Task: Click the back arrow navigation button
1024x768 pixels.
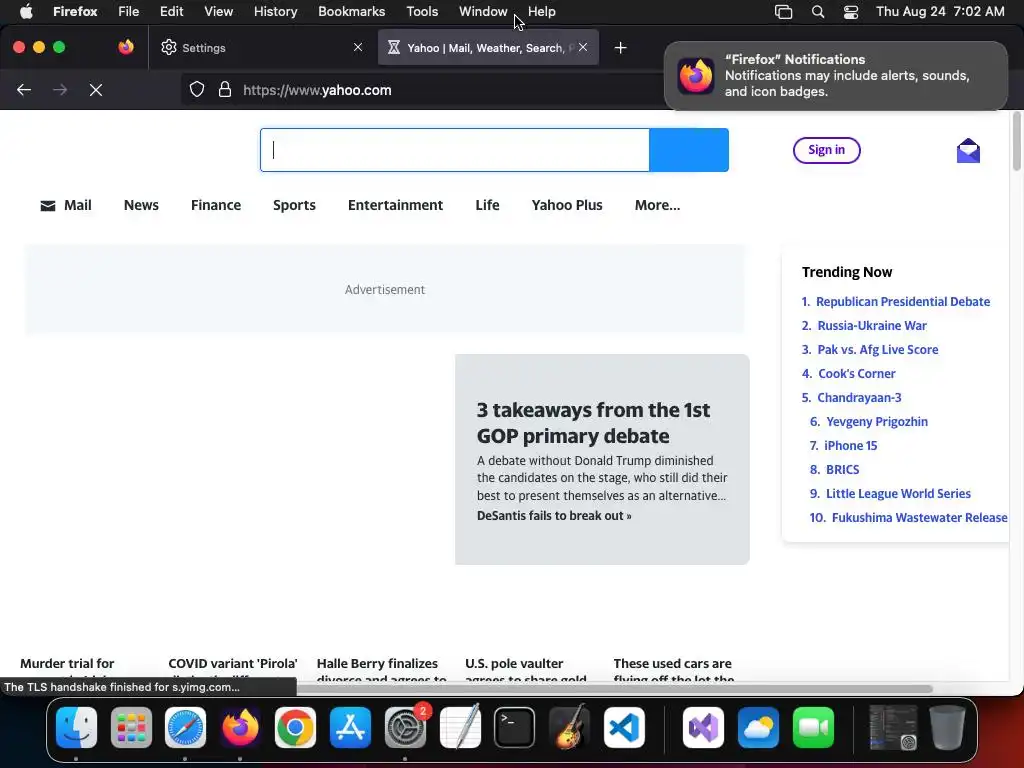Action: tap(24, 90)
